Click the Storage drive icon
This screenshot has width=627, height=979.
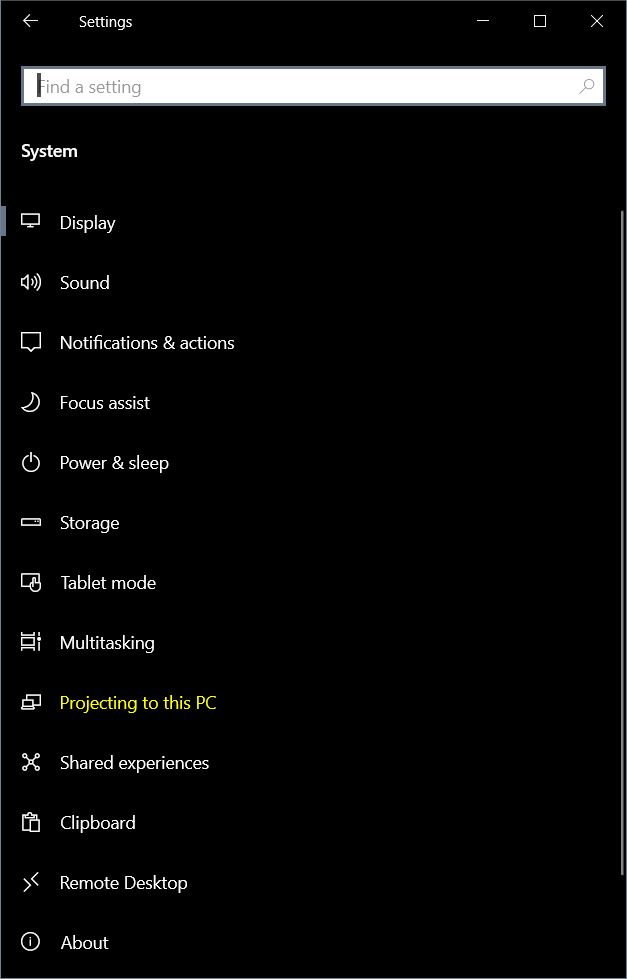31,522
